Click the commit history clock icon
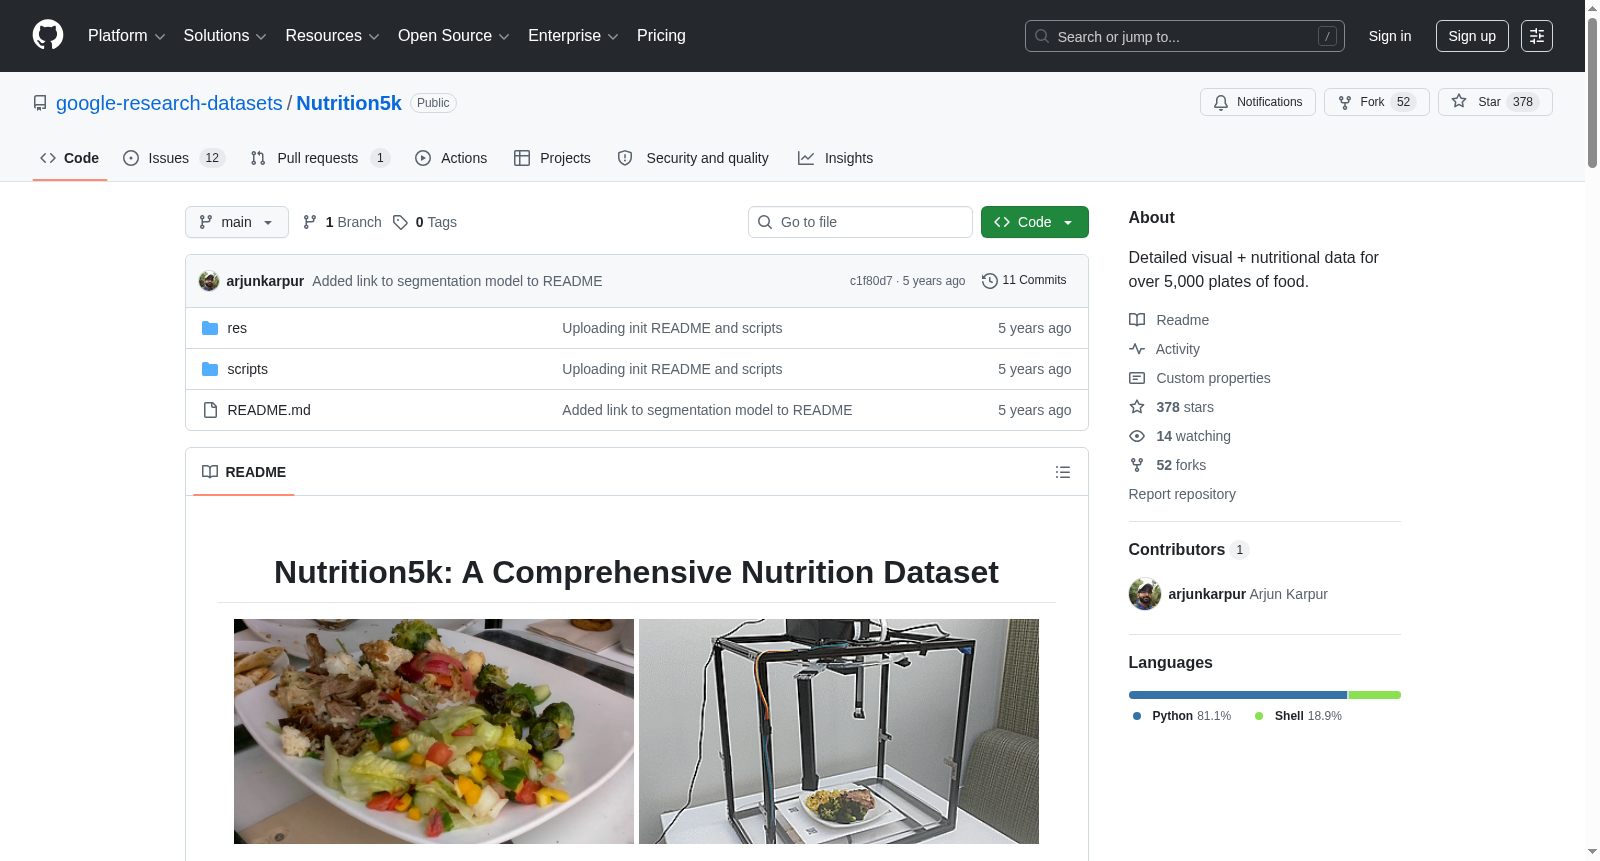 point(990,281)
